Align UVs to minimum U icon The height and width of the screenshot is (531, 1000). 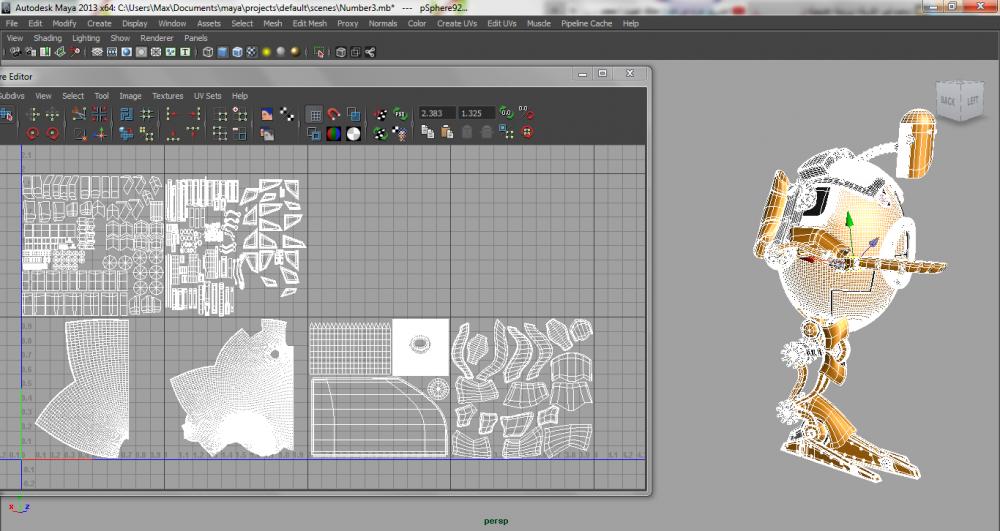(x=172, y=114)
